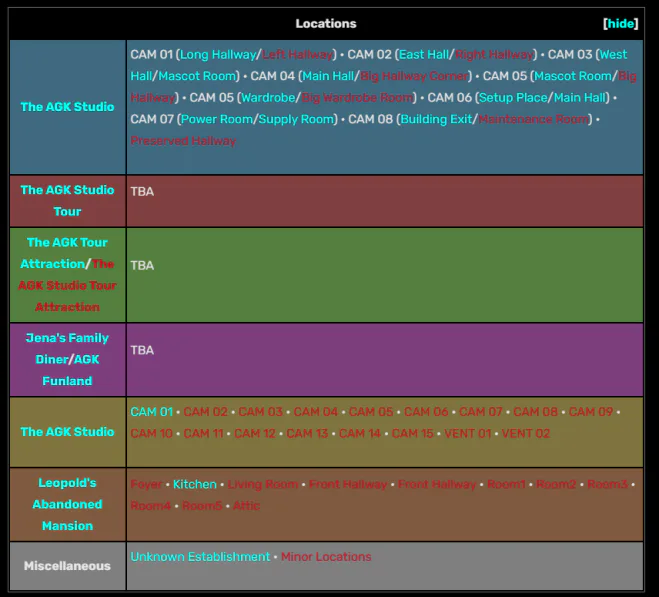Follow the East Hall link
659x597 pixels.
pyautogui.click(x=424, y=55)
